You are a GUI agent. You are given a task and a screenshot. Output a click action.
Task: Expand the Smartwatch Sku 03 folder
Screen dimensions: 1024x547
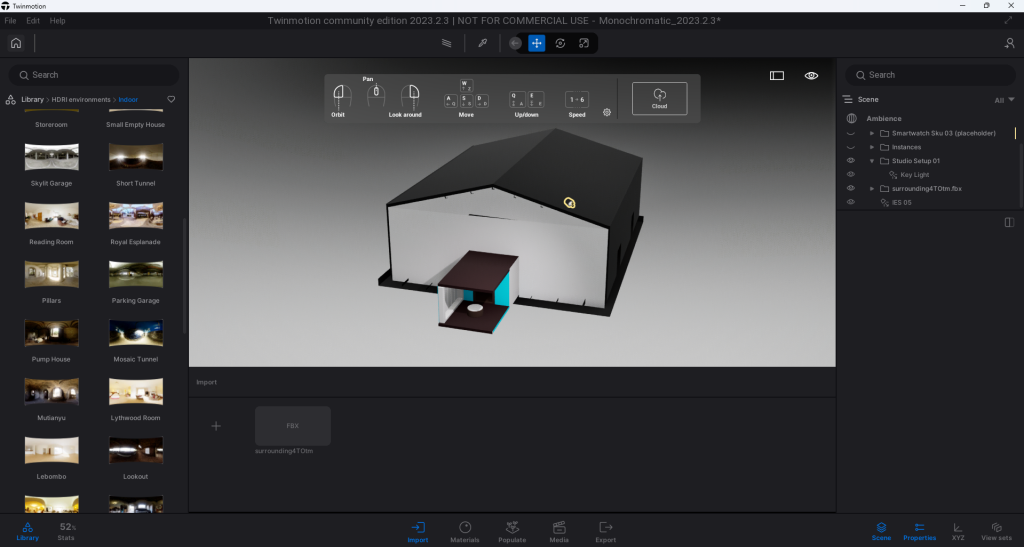tap(872, 133)
